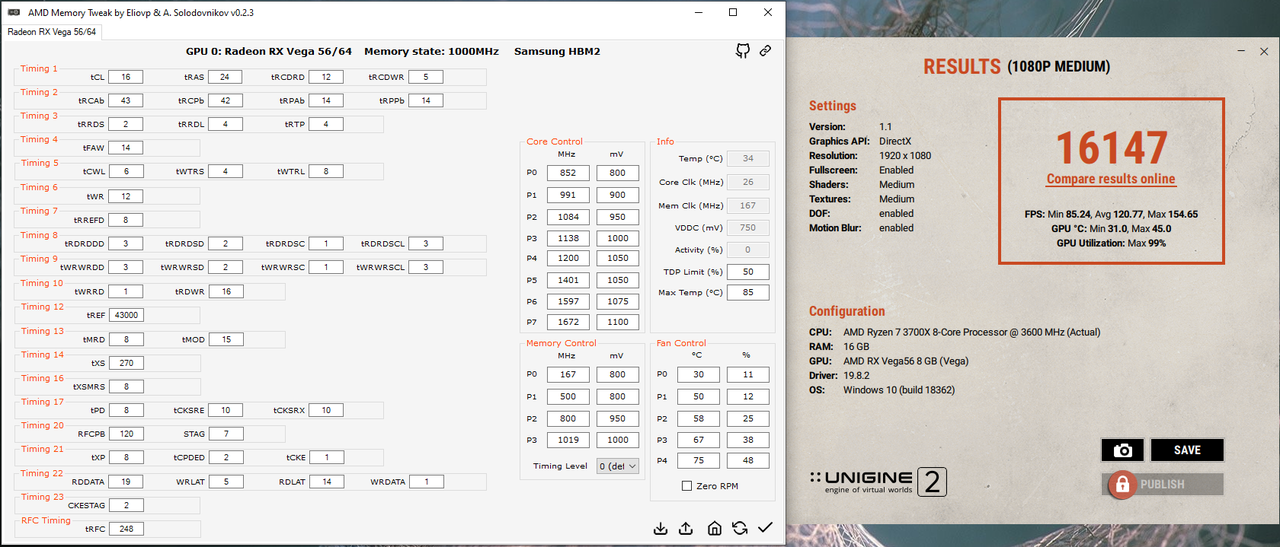The height and width of the screenshot is (547, 1280).
Task: Click the home reset defaults icon
Action: pos(714,528)
